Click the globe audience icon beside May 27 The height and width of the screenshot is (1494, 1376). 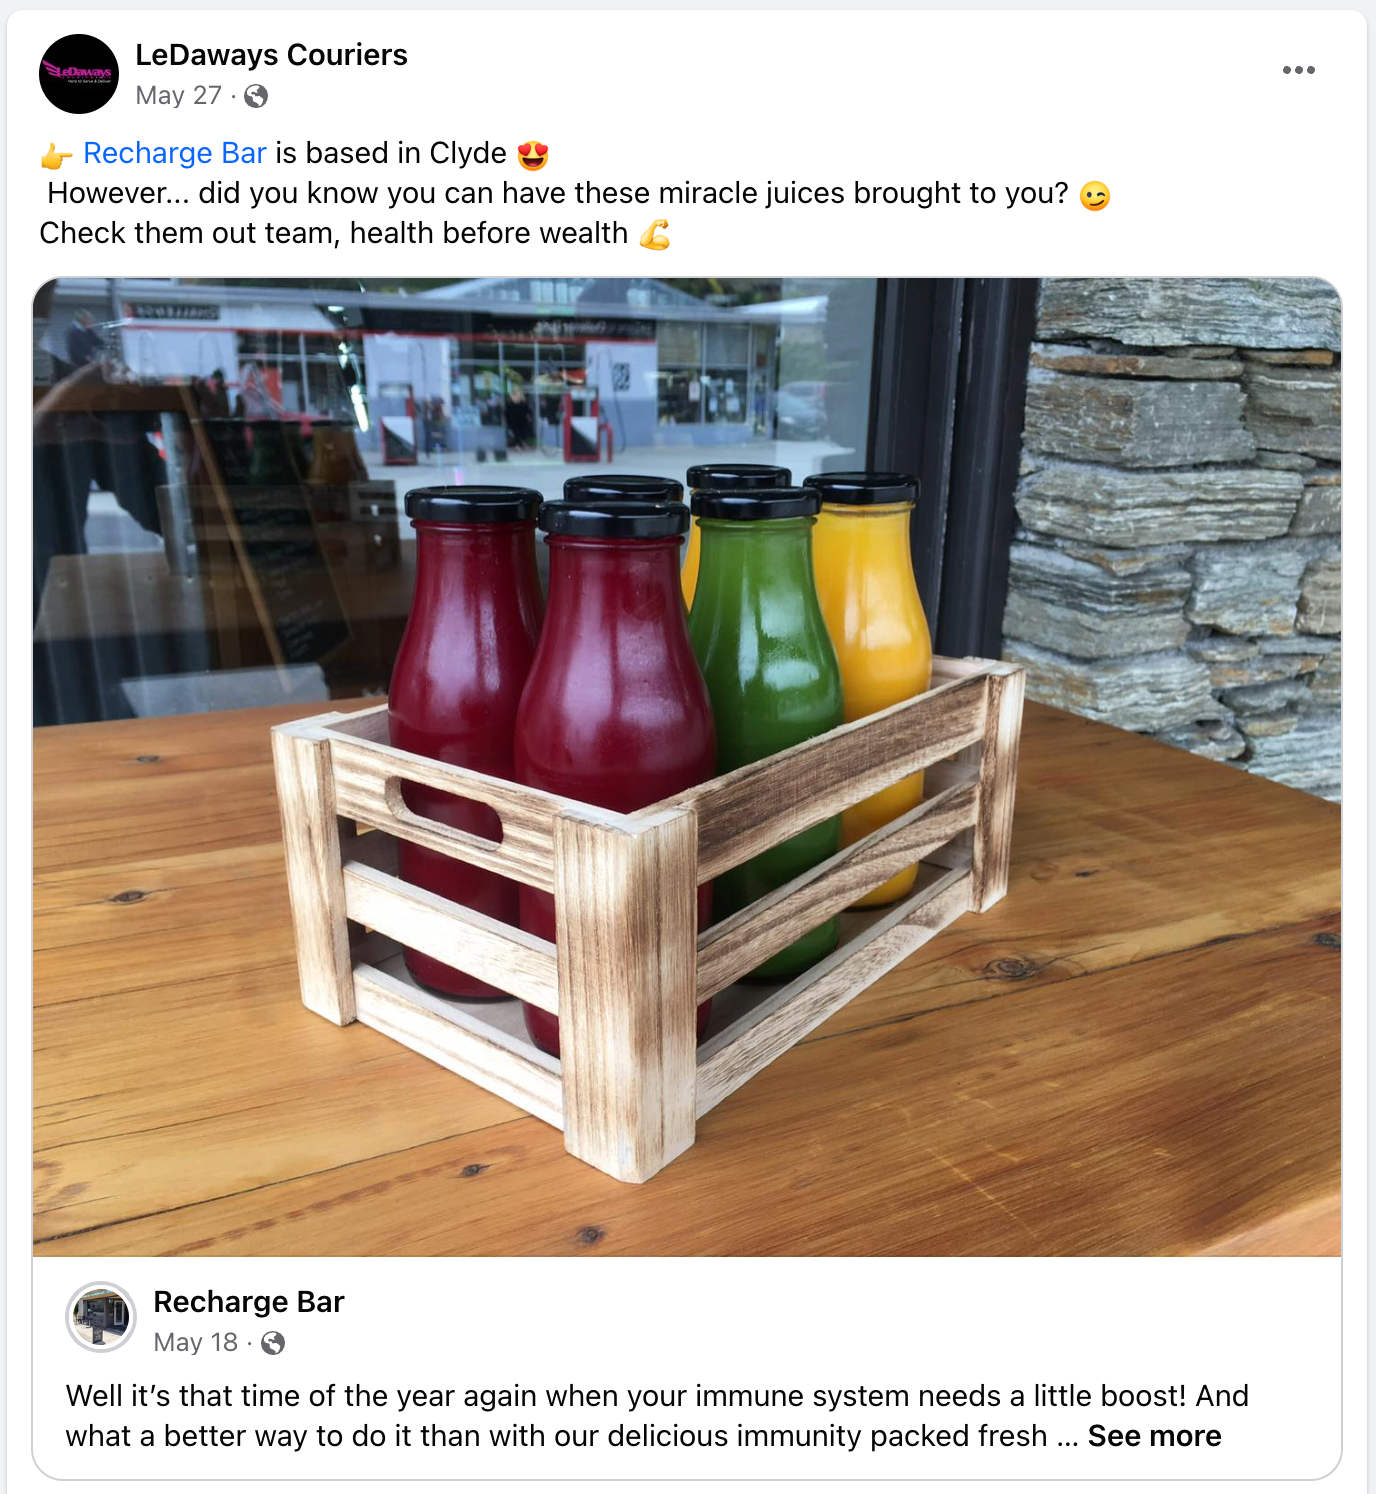pyautogui.click(x=256, y=96)
